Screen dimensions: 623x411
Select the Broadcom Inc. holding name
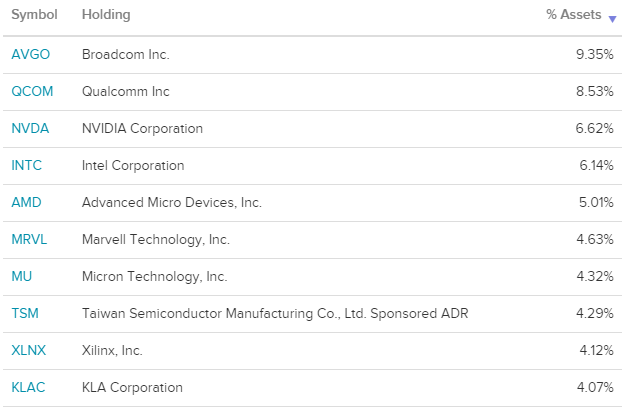point(126,54)
